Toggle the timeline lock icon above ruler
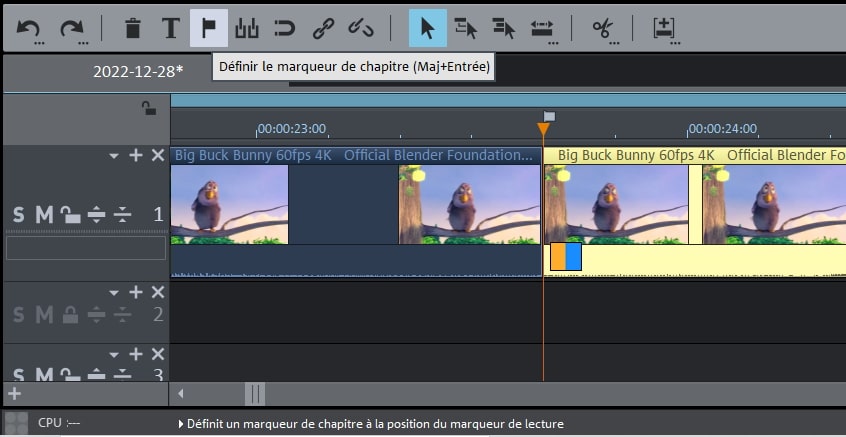 tap(149, 108)
